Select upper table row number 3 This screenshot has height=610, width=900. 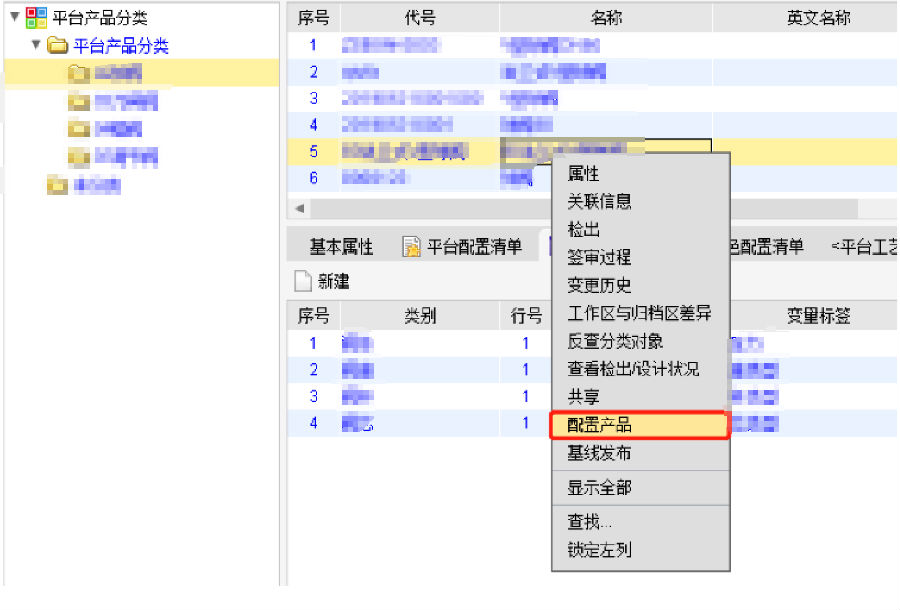click(x=313, y=98)
